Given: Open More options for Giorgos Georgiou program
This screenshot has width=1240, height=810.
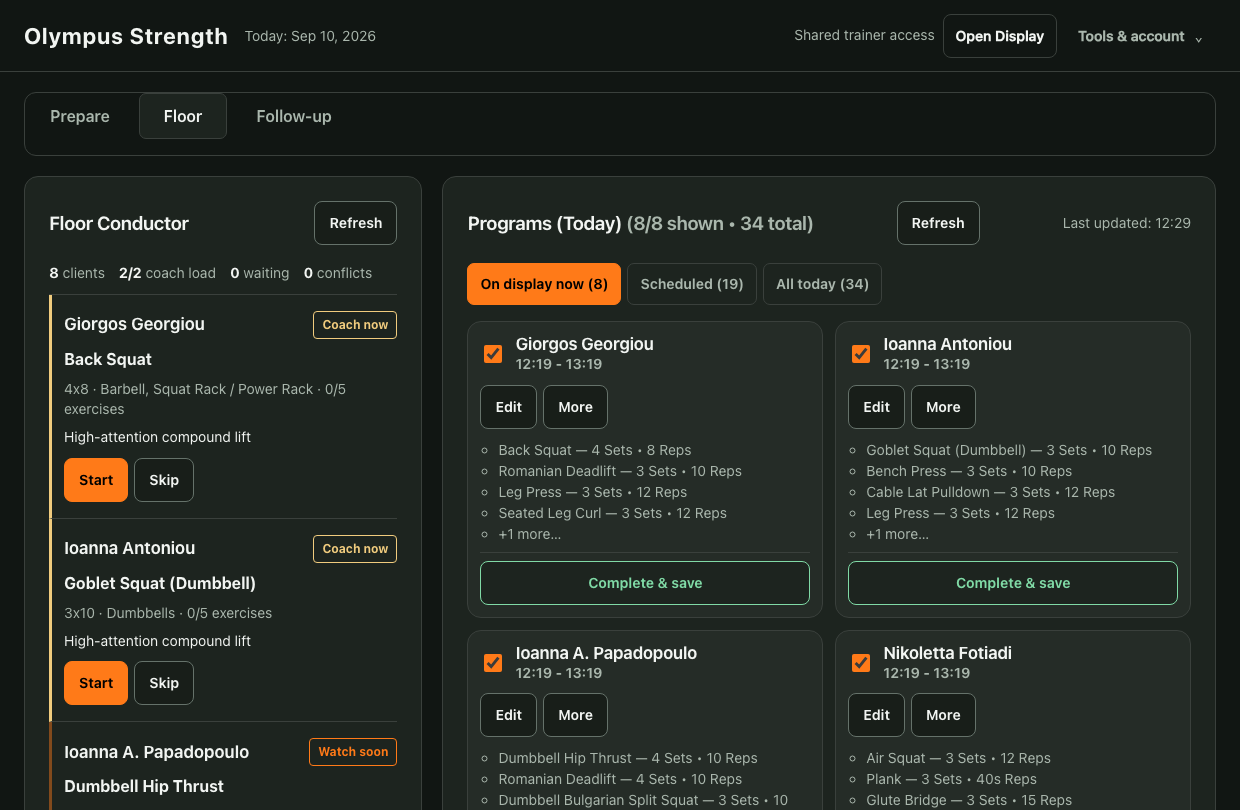Looking at the screenshot, I should [575, 407].
